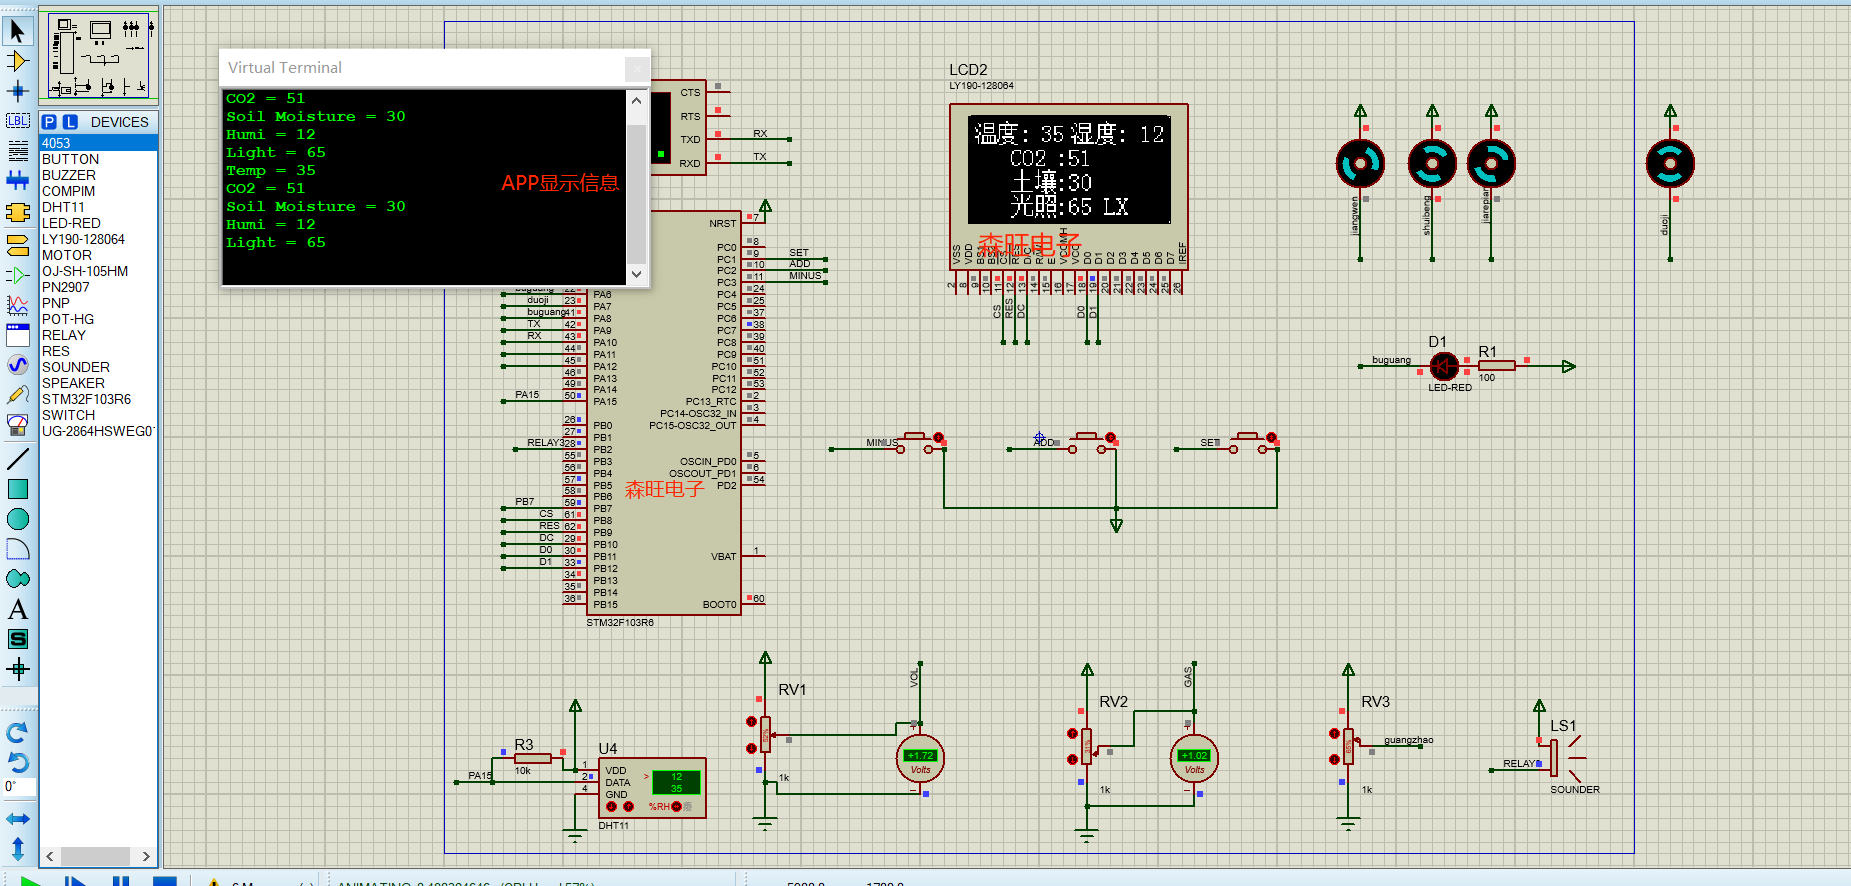The height and width of the screenshot is (886, 1851).
Task: Click the 'P' pick devices button
Action: [49, 122]
